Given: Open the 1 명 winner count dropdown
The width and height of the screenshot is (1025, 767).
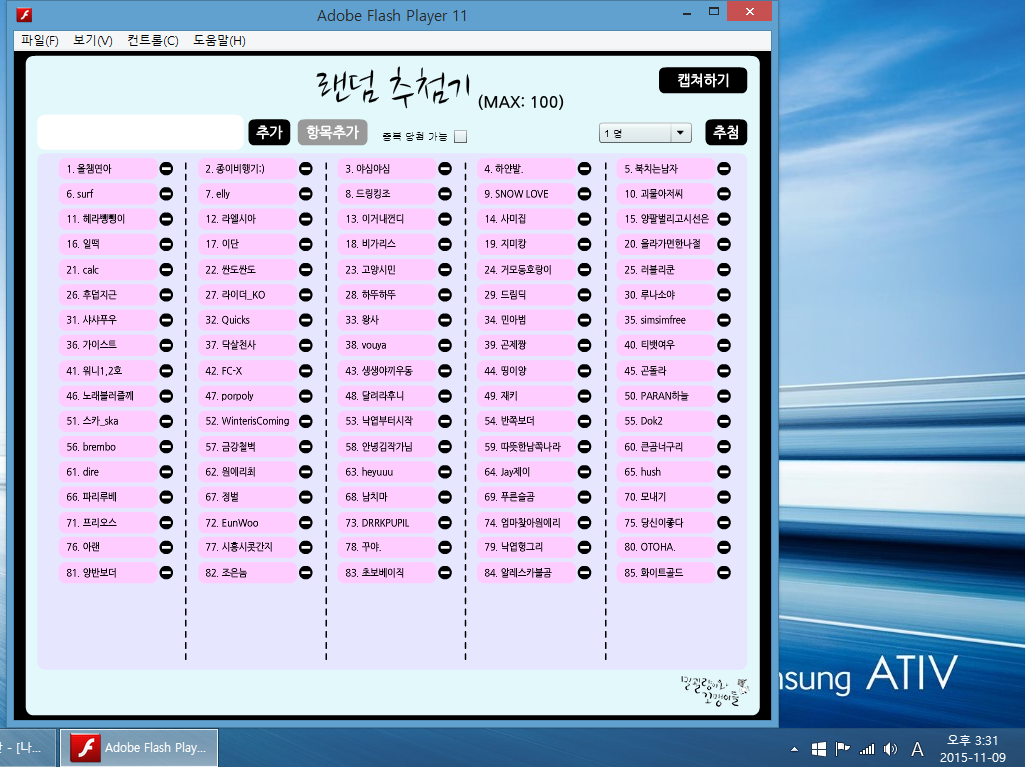Looking at the screenshot, I should (x=645, y=133).
